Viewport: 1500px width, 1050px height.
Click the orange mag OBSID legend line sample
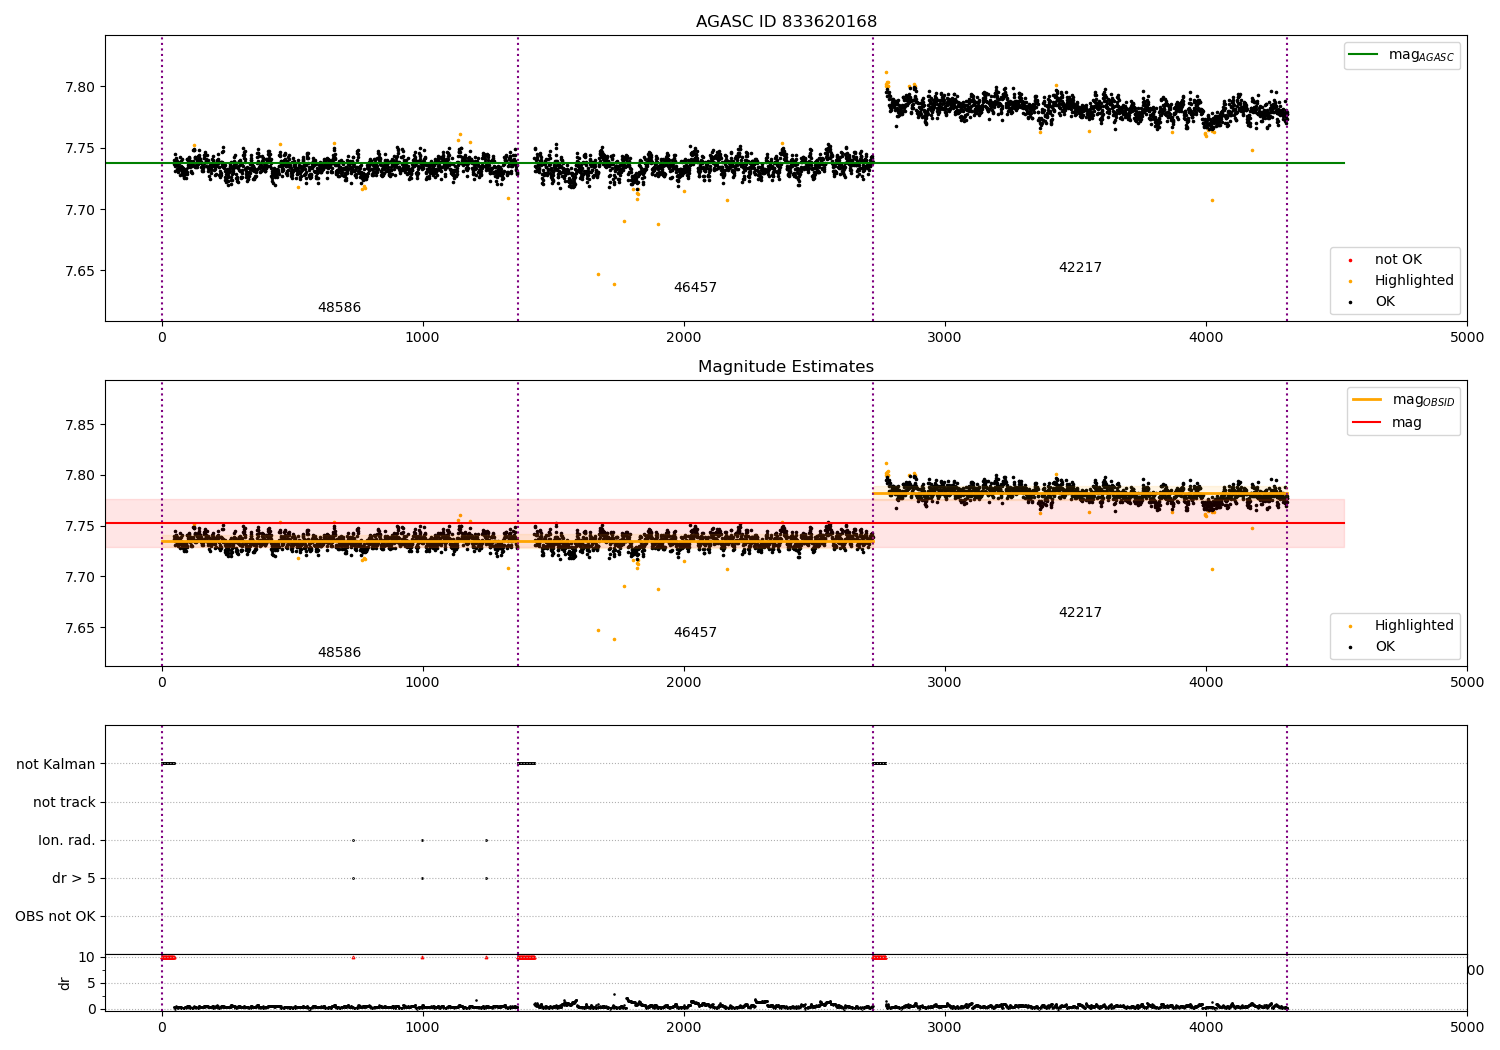click(1366, 399)
